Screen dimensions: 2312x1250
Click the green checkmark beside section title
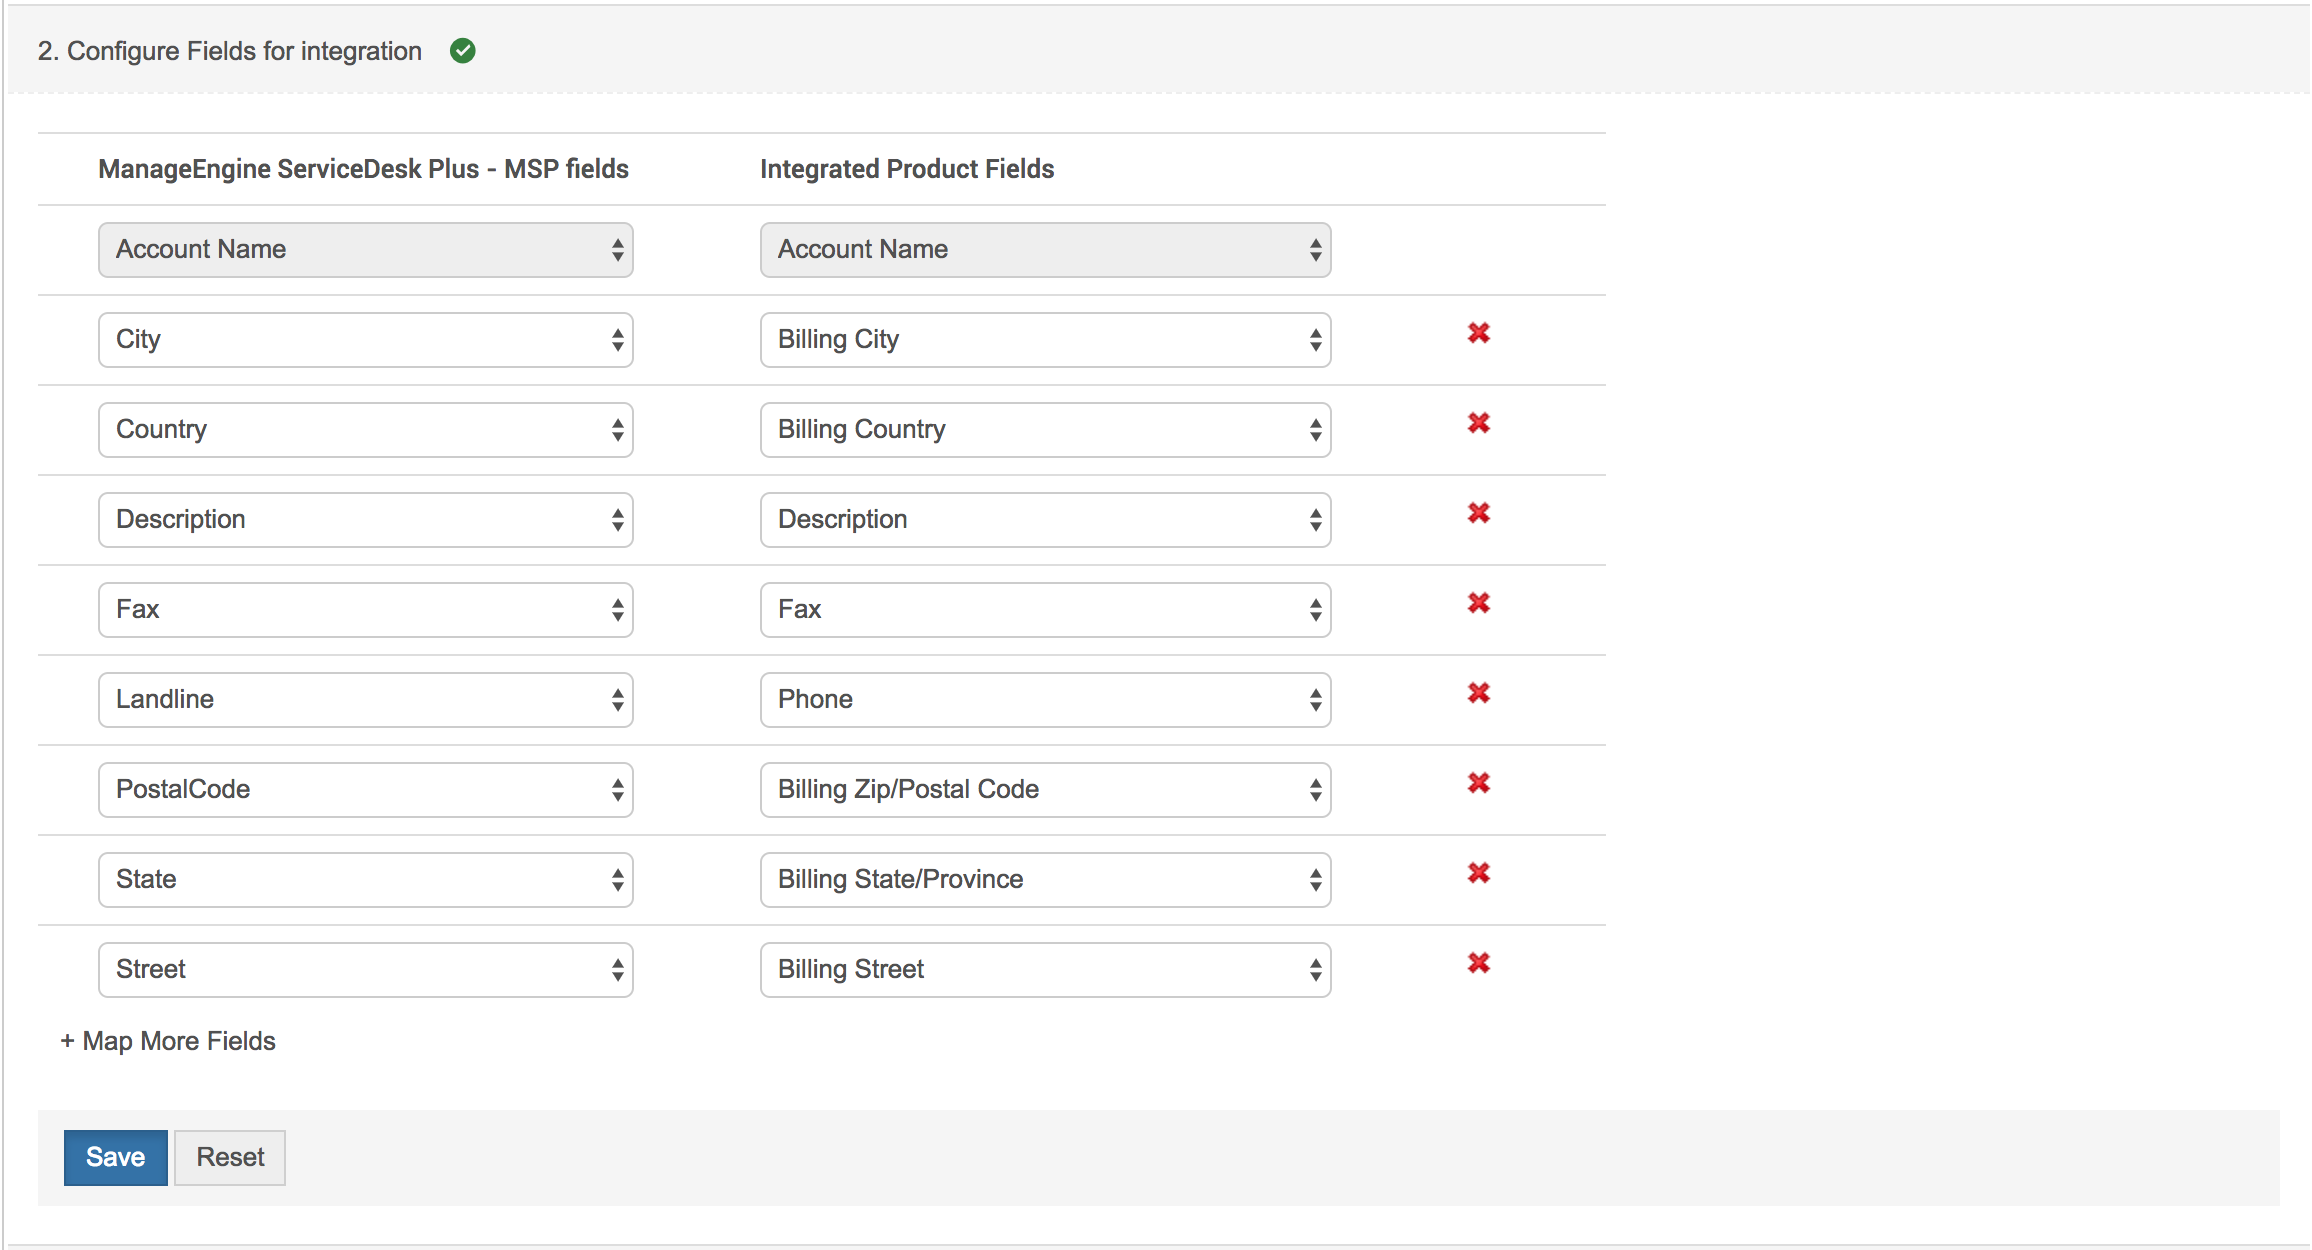pyautogui.click(x=462, y=51)
